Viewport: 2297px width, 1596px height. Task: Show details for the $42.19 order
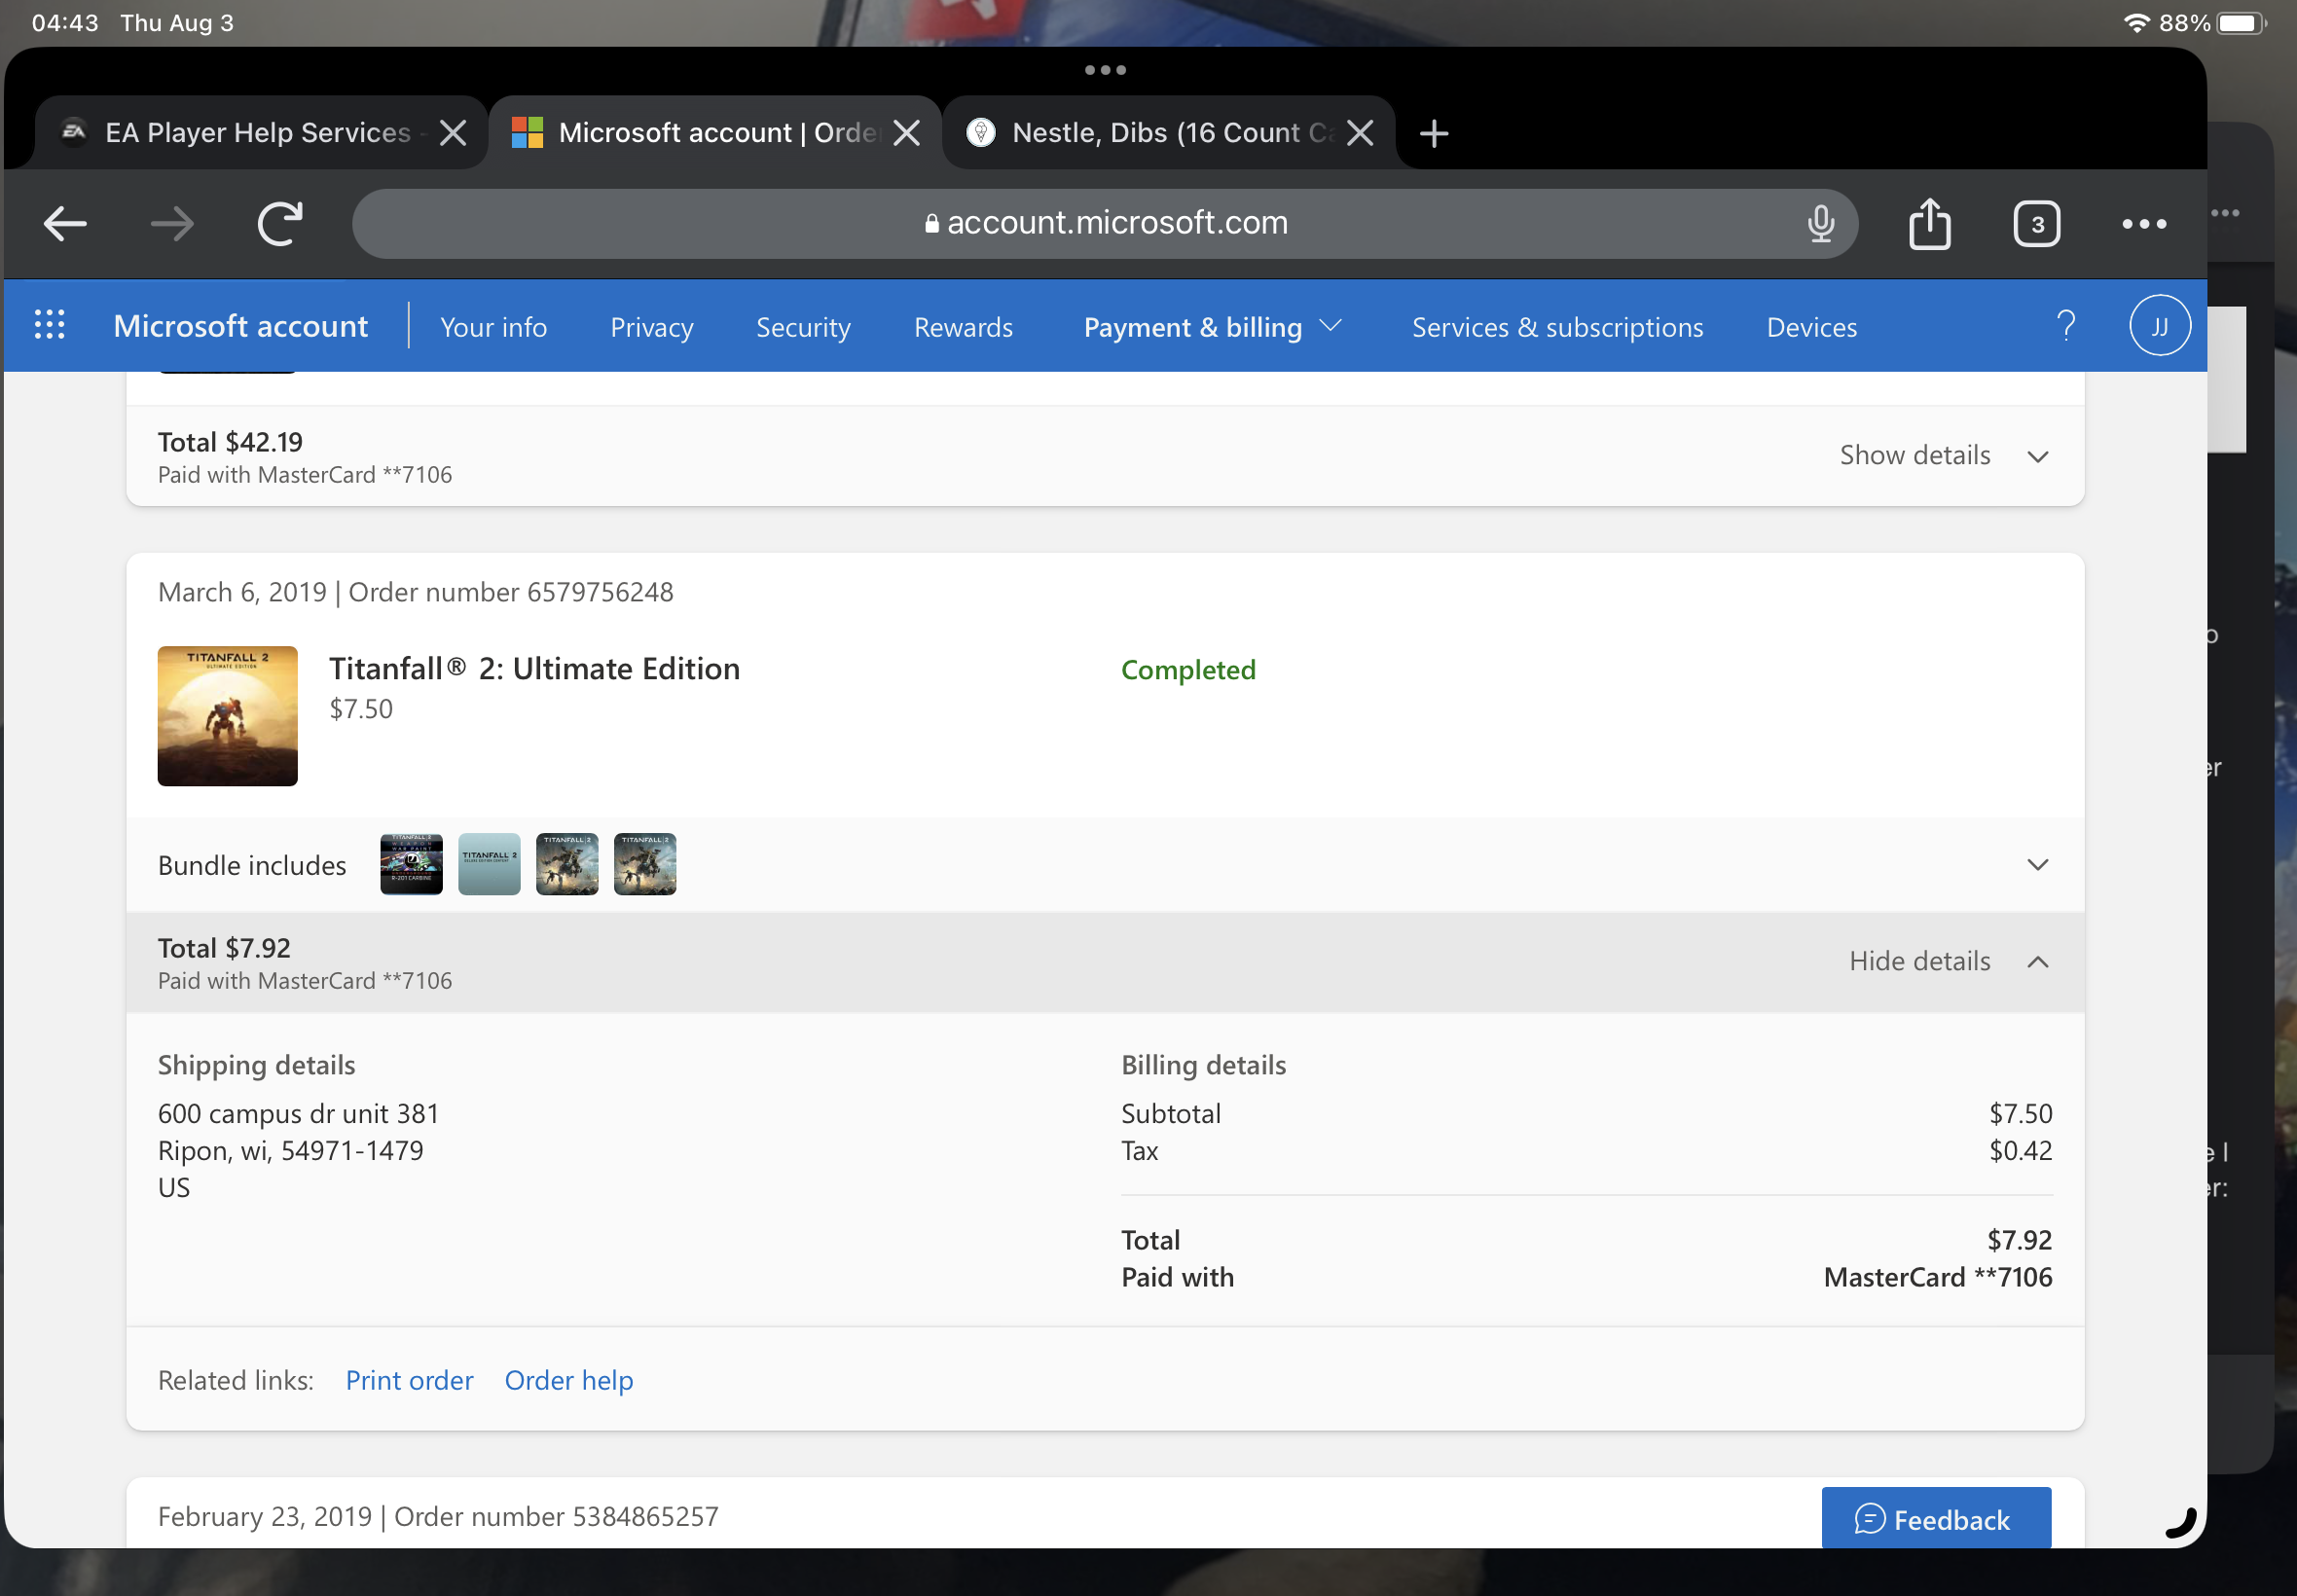point(1944,455)
